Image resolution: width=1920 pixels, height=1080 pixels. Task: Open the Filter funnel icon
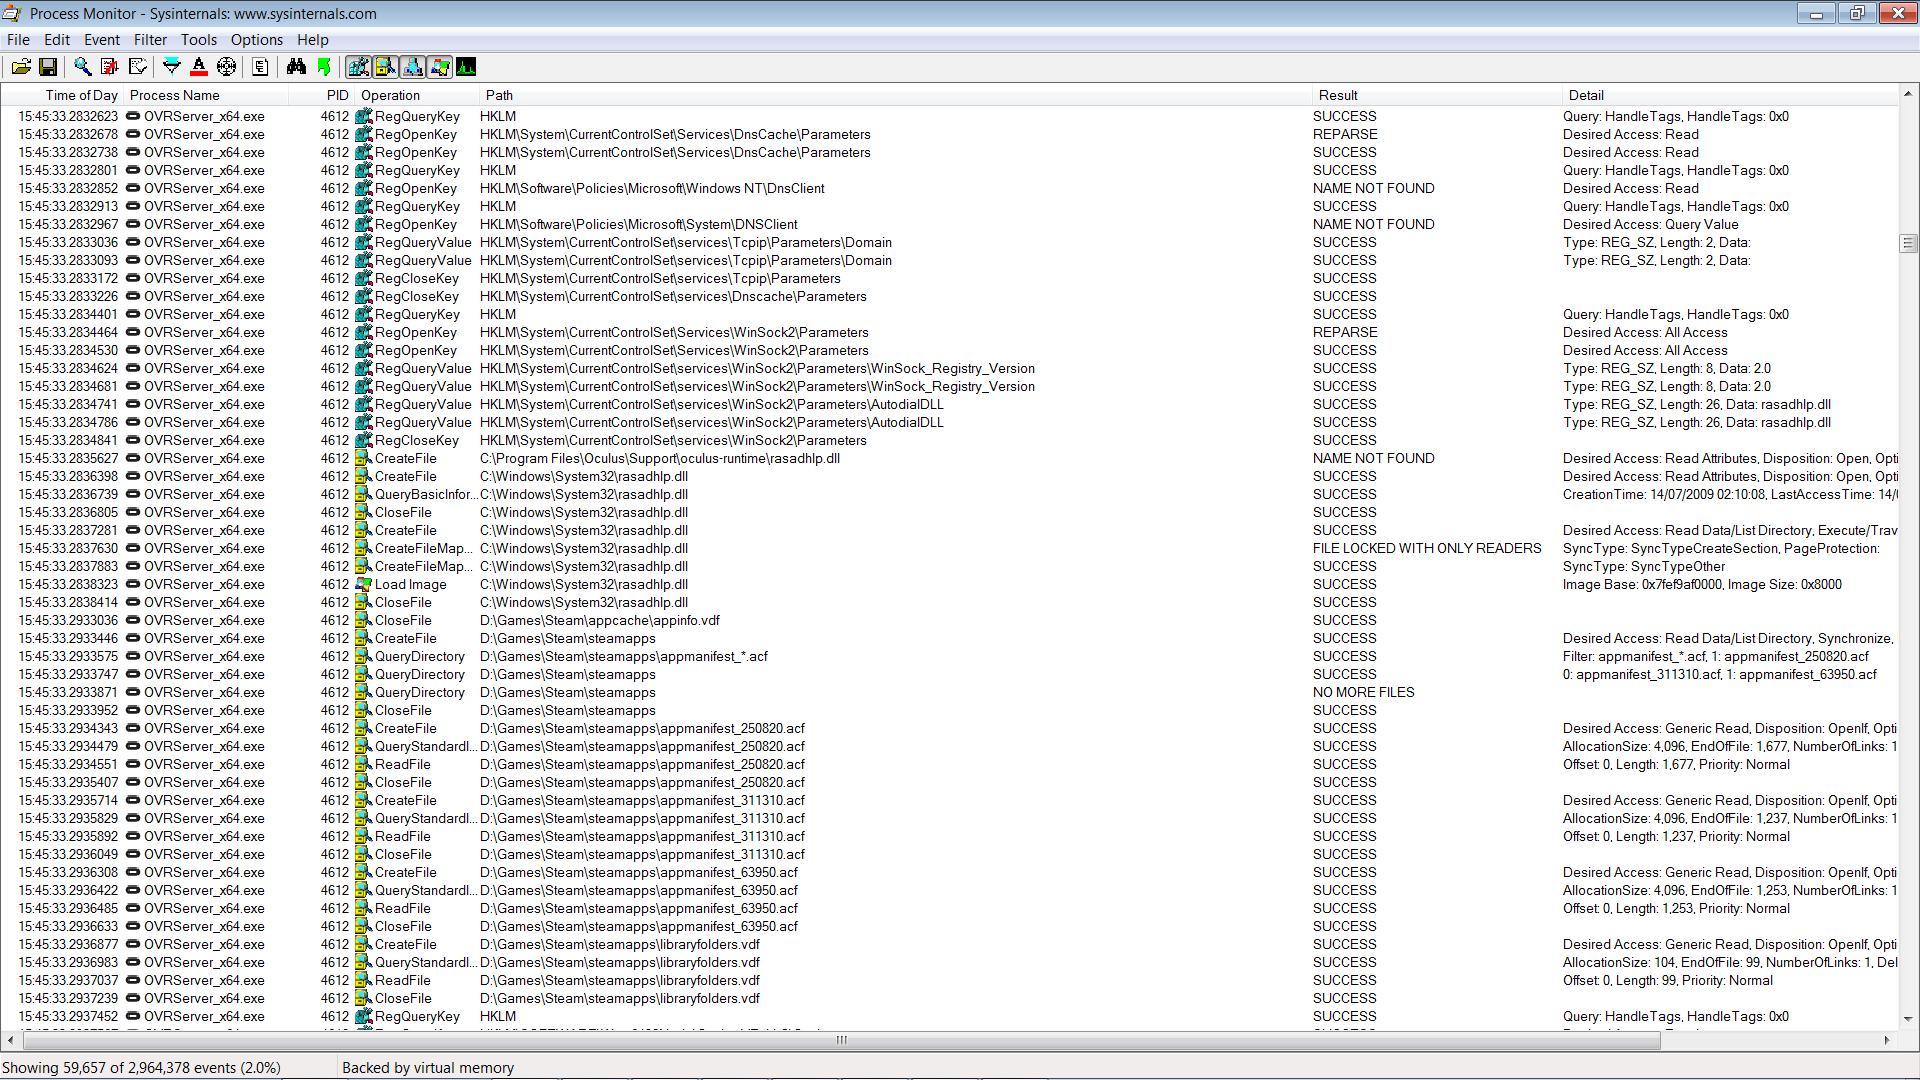[x=172, y=67]
